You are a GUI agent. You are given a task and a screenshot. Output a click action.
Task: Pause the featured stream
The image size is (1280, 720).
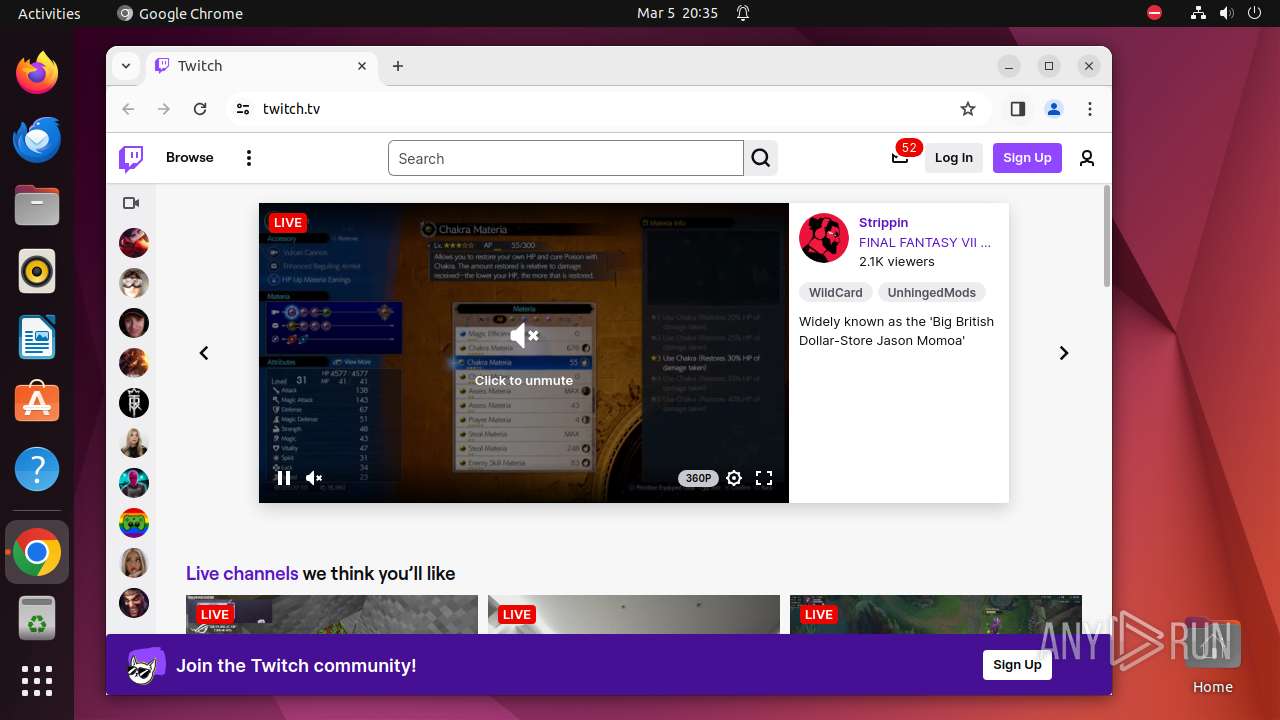[284, 478]
